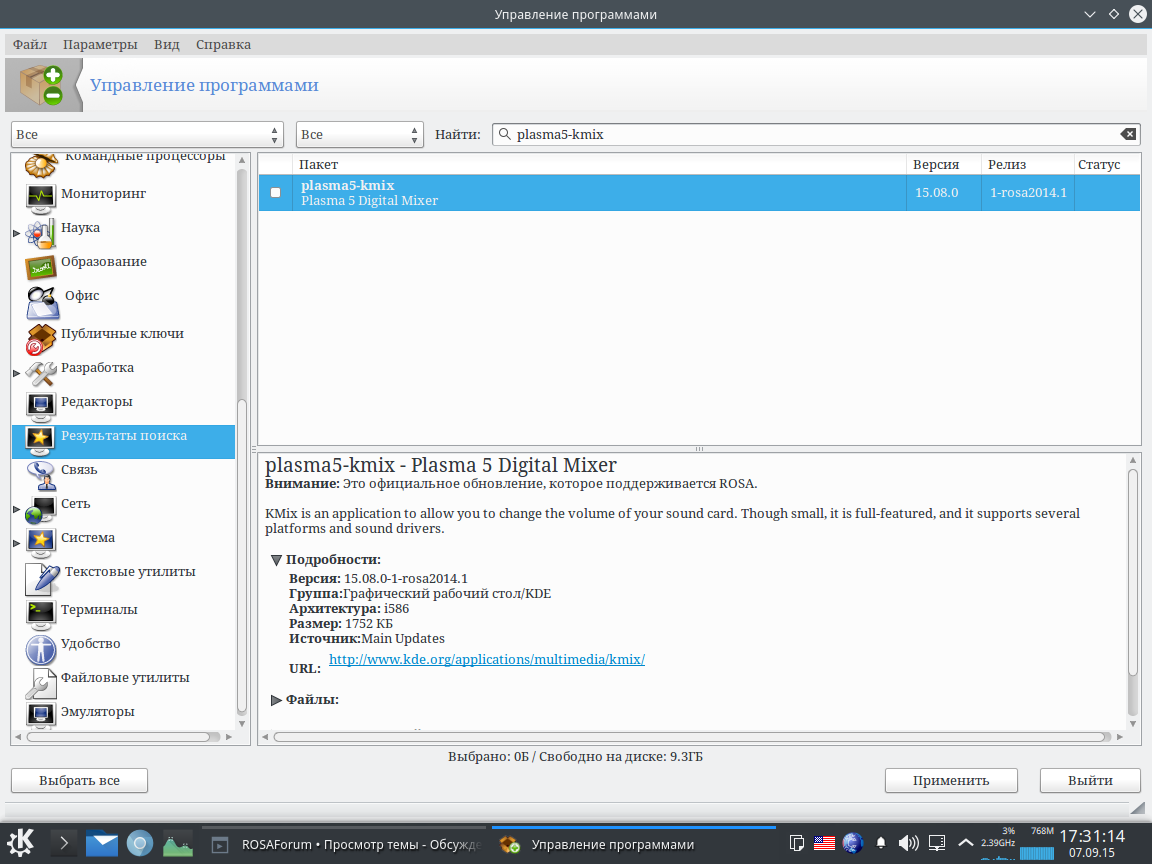Click the taskbar activity arrow icon

point(64,843)
